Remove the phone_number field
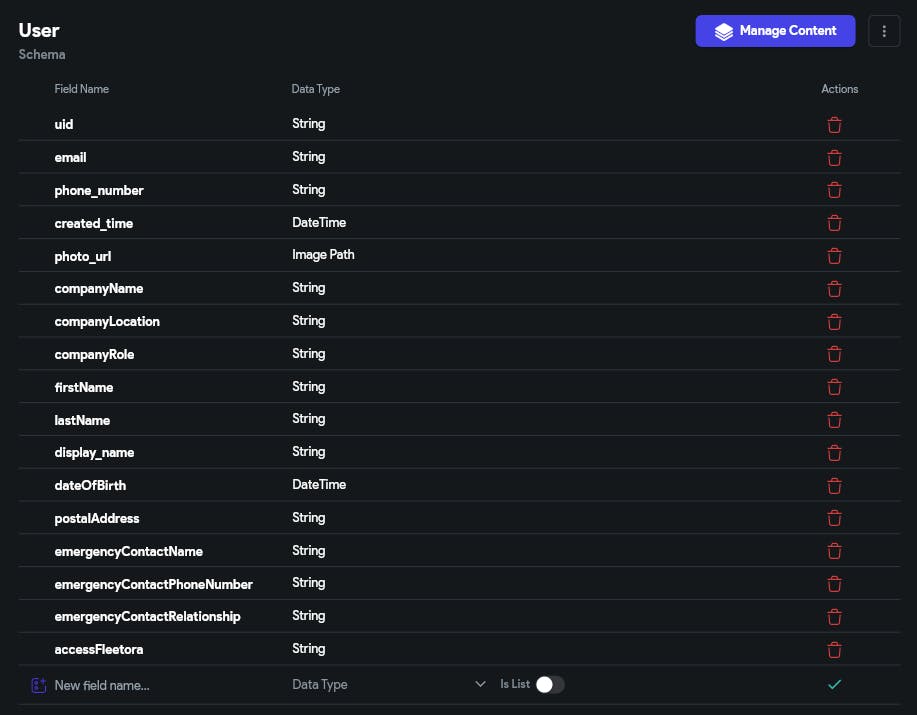Viewport: 917px width, 715px height. pyautogui.click(x=834, y=190)
